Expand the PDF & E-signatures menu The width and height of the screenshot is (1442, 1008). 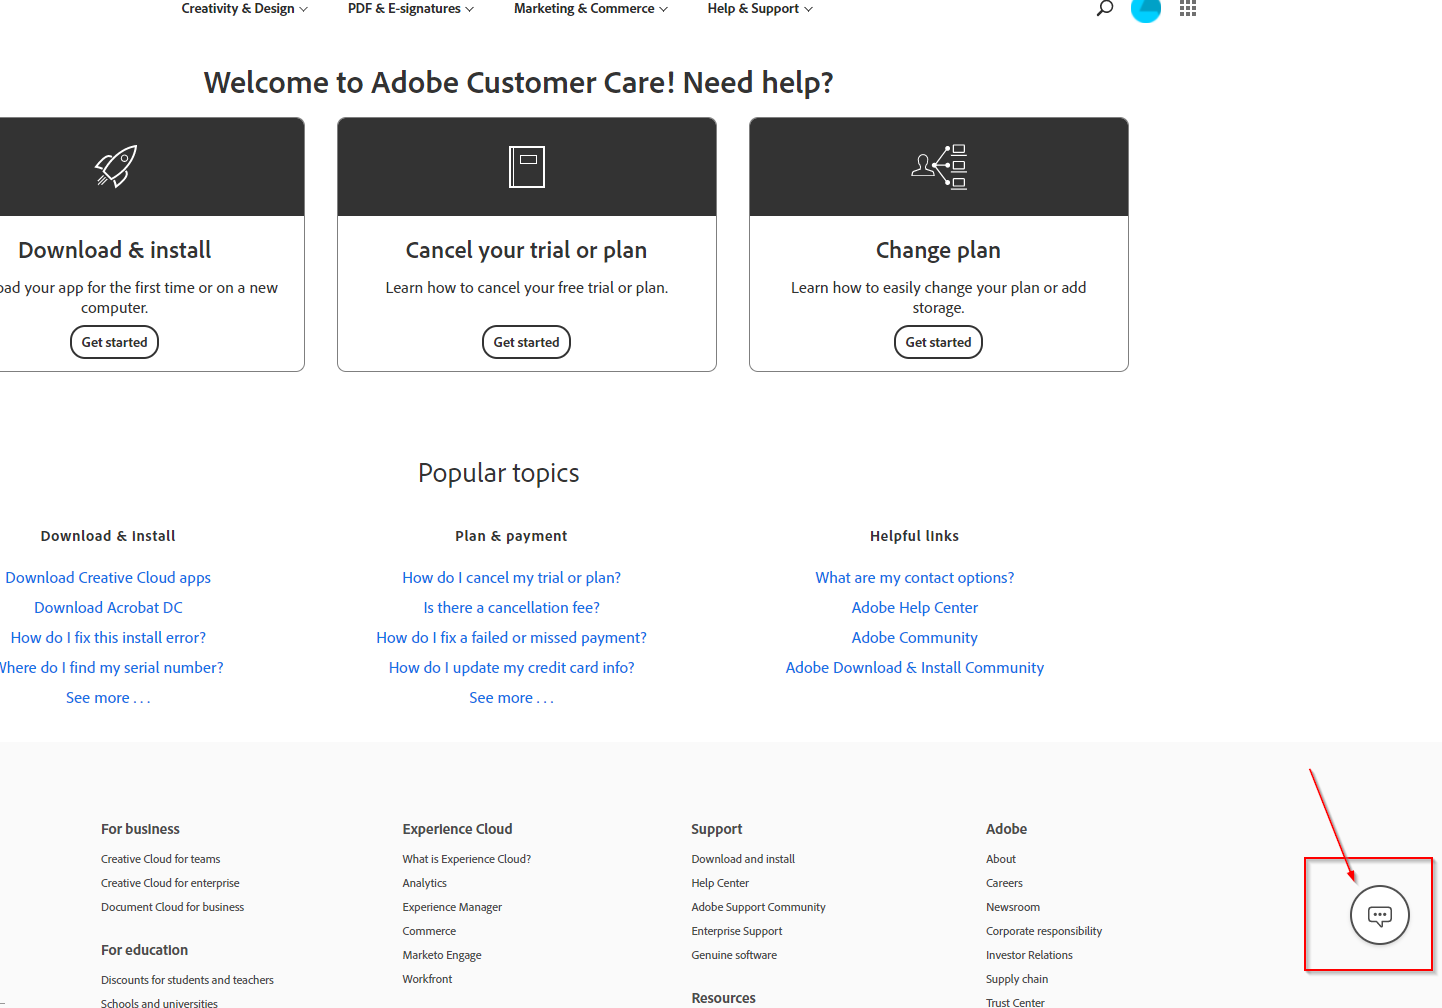pos(410,9)
